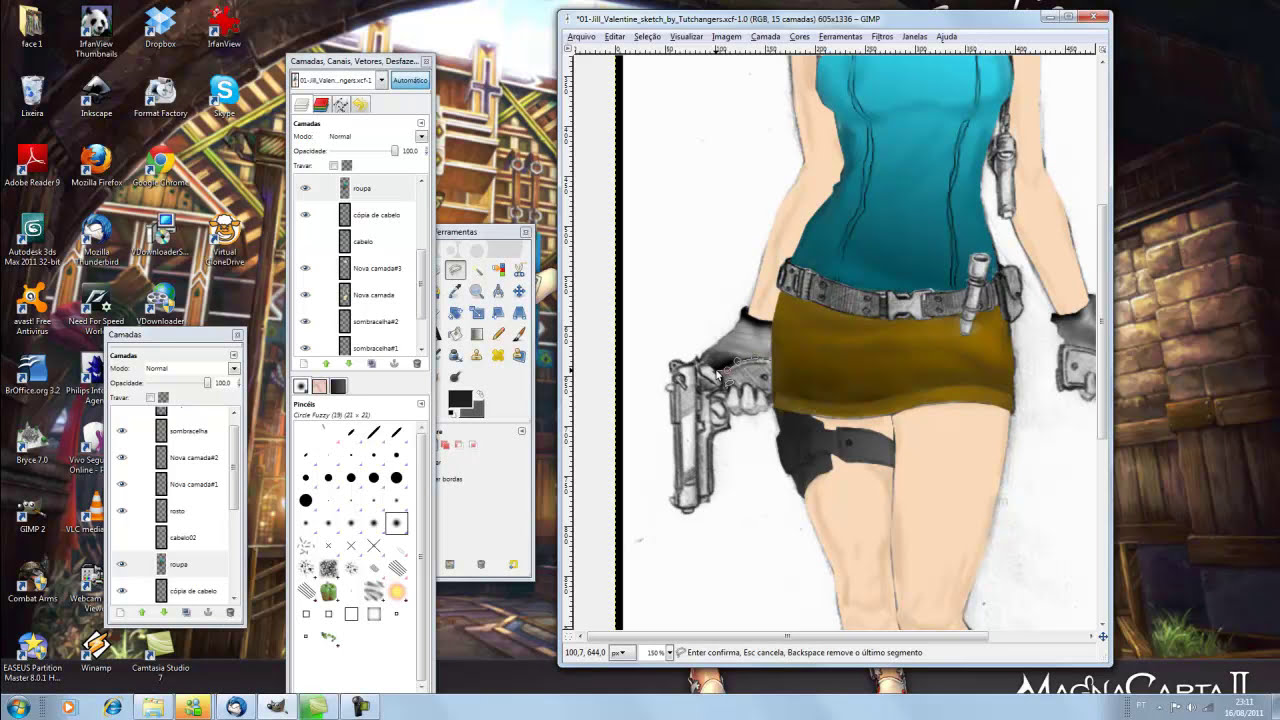The image size is (1280, 720).
Task: Open px unit dropdown in status bar
Action: 624,653
